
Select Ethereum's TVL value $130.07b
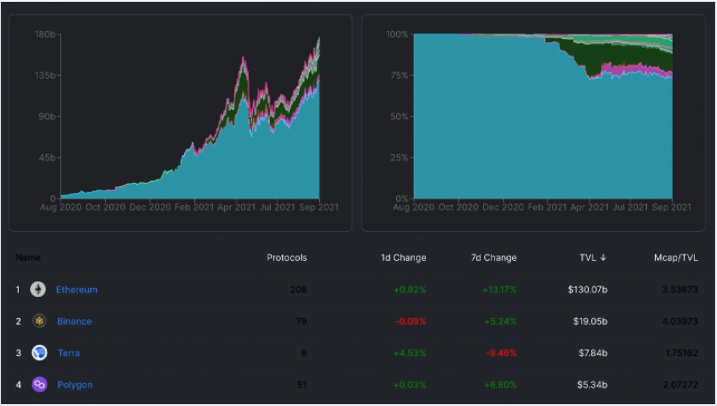click(x=588, y=289)
